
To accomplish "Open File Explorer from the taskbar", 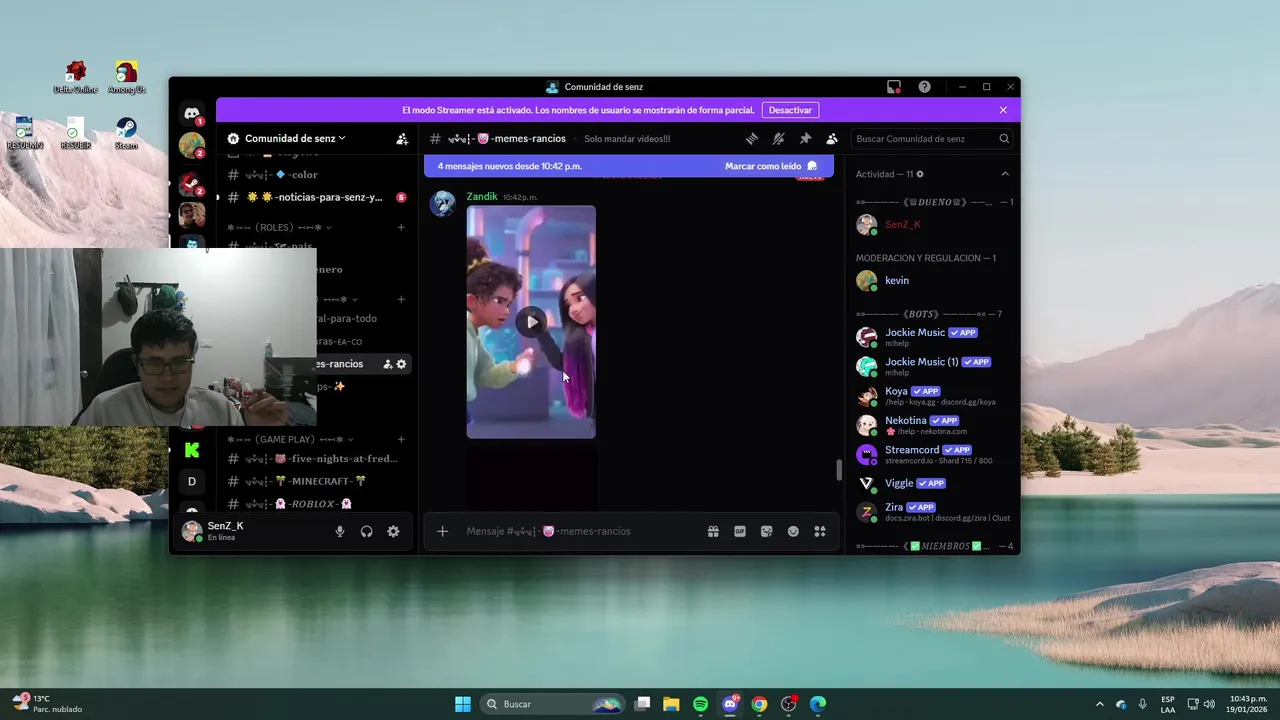I will (671, 704).
